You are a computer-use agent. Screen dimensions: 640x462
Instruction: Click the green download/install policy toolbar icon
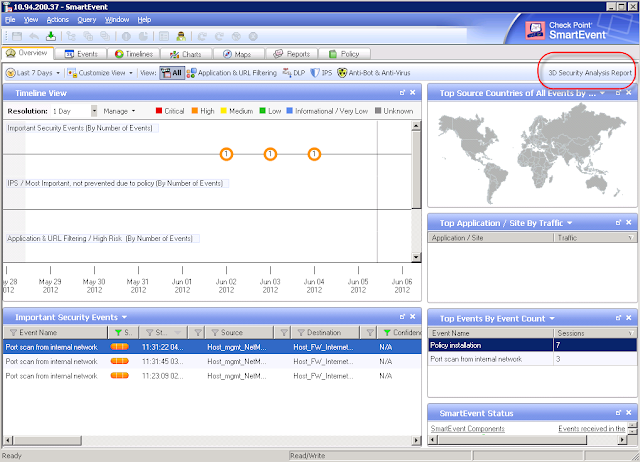[51, 36]
